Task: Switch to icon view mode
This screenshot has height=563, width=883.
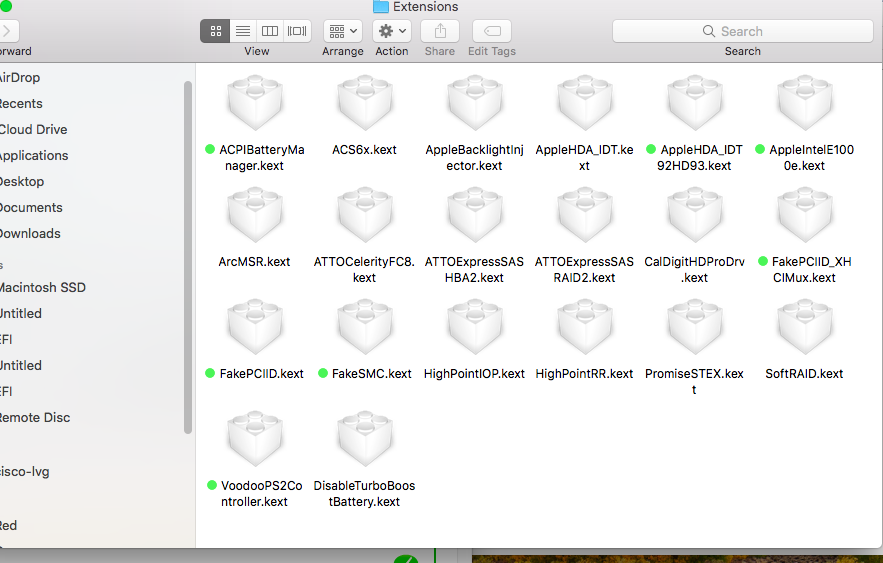Action: click(215, 31)
